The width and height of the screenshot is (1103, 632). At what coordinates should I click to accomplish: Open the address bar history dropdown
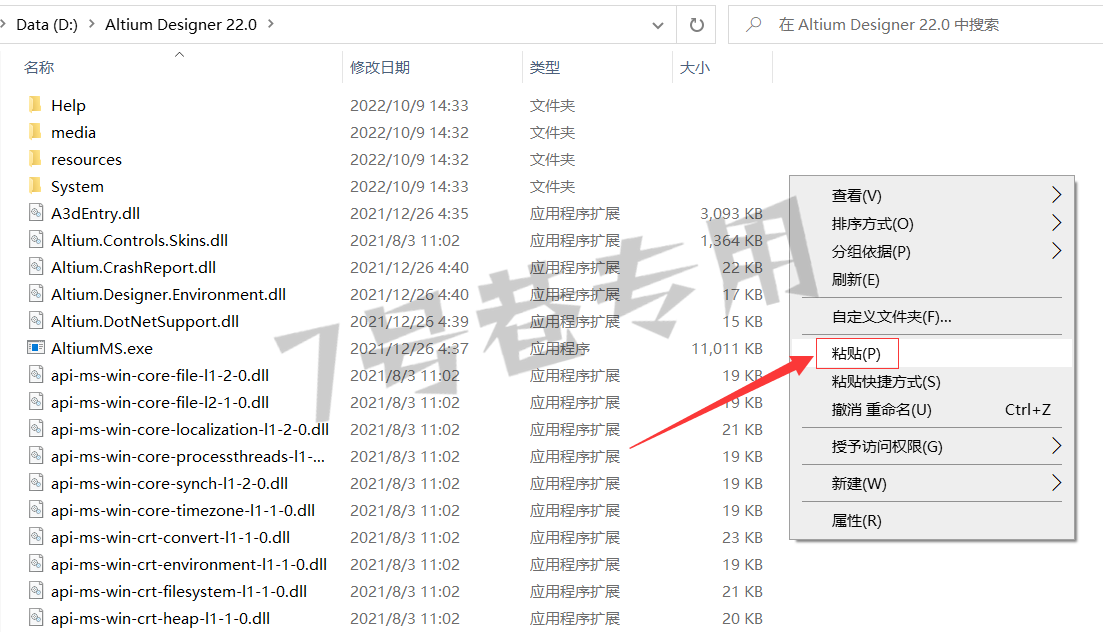pyautogui.click(x=658, y=25)
